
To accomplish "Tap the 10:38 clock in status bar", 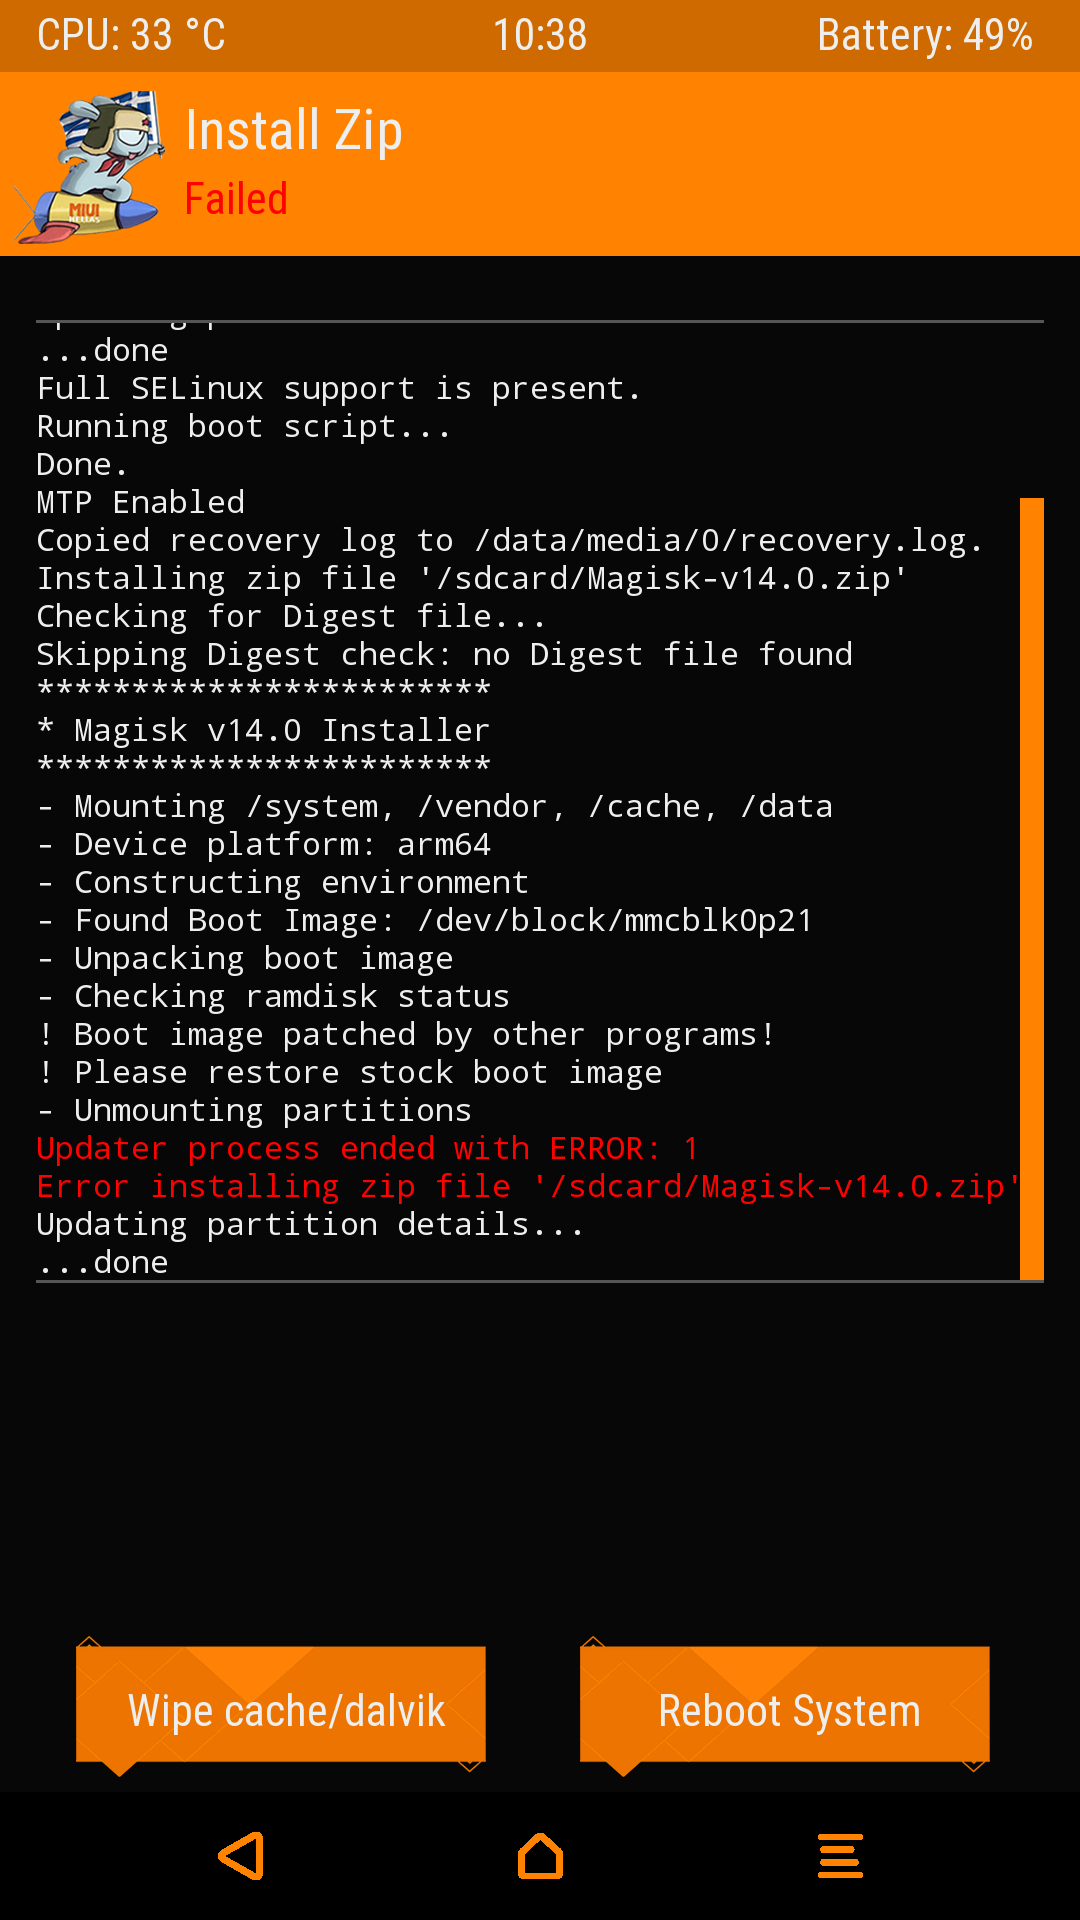I will (x=540, y=35).
